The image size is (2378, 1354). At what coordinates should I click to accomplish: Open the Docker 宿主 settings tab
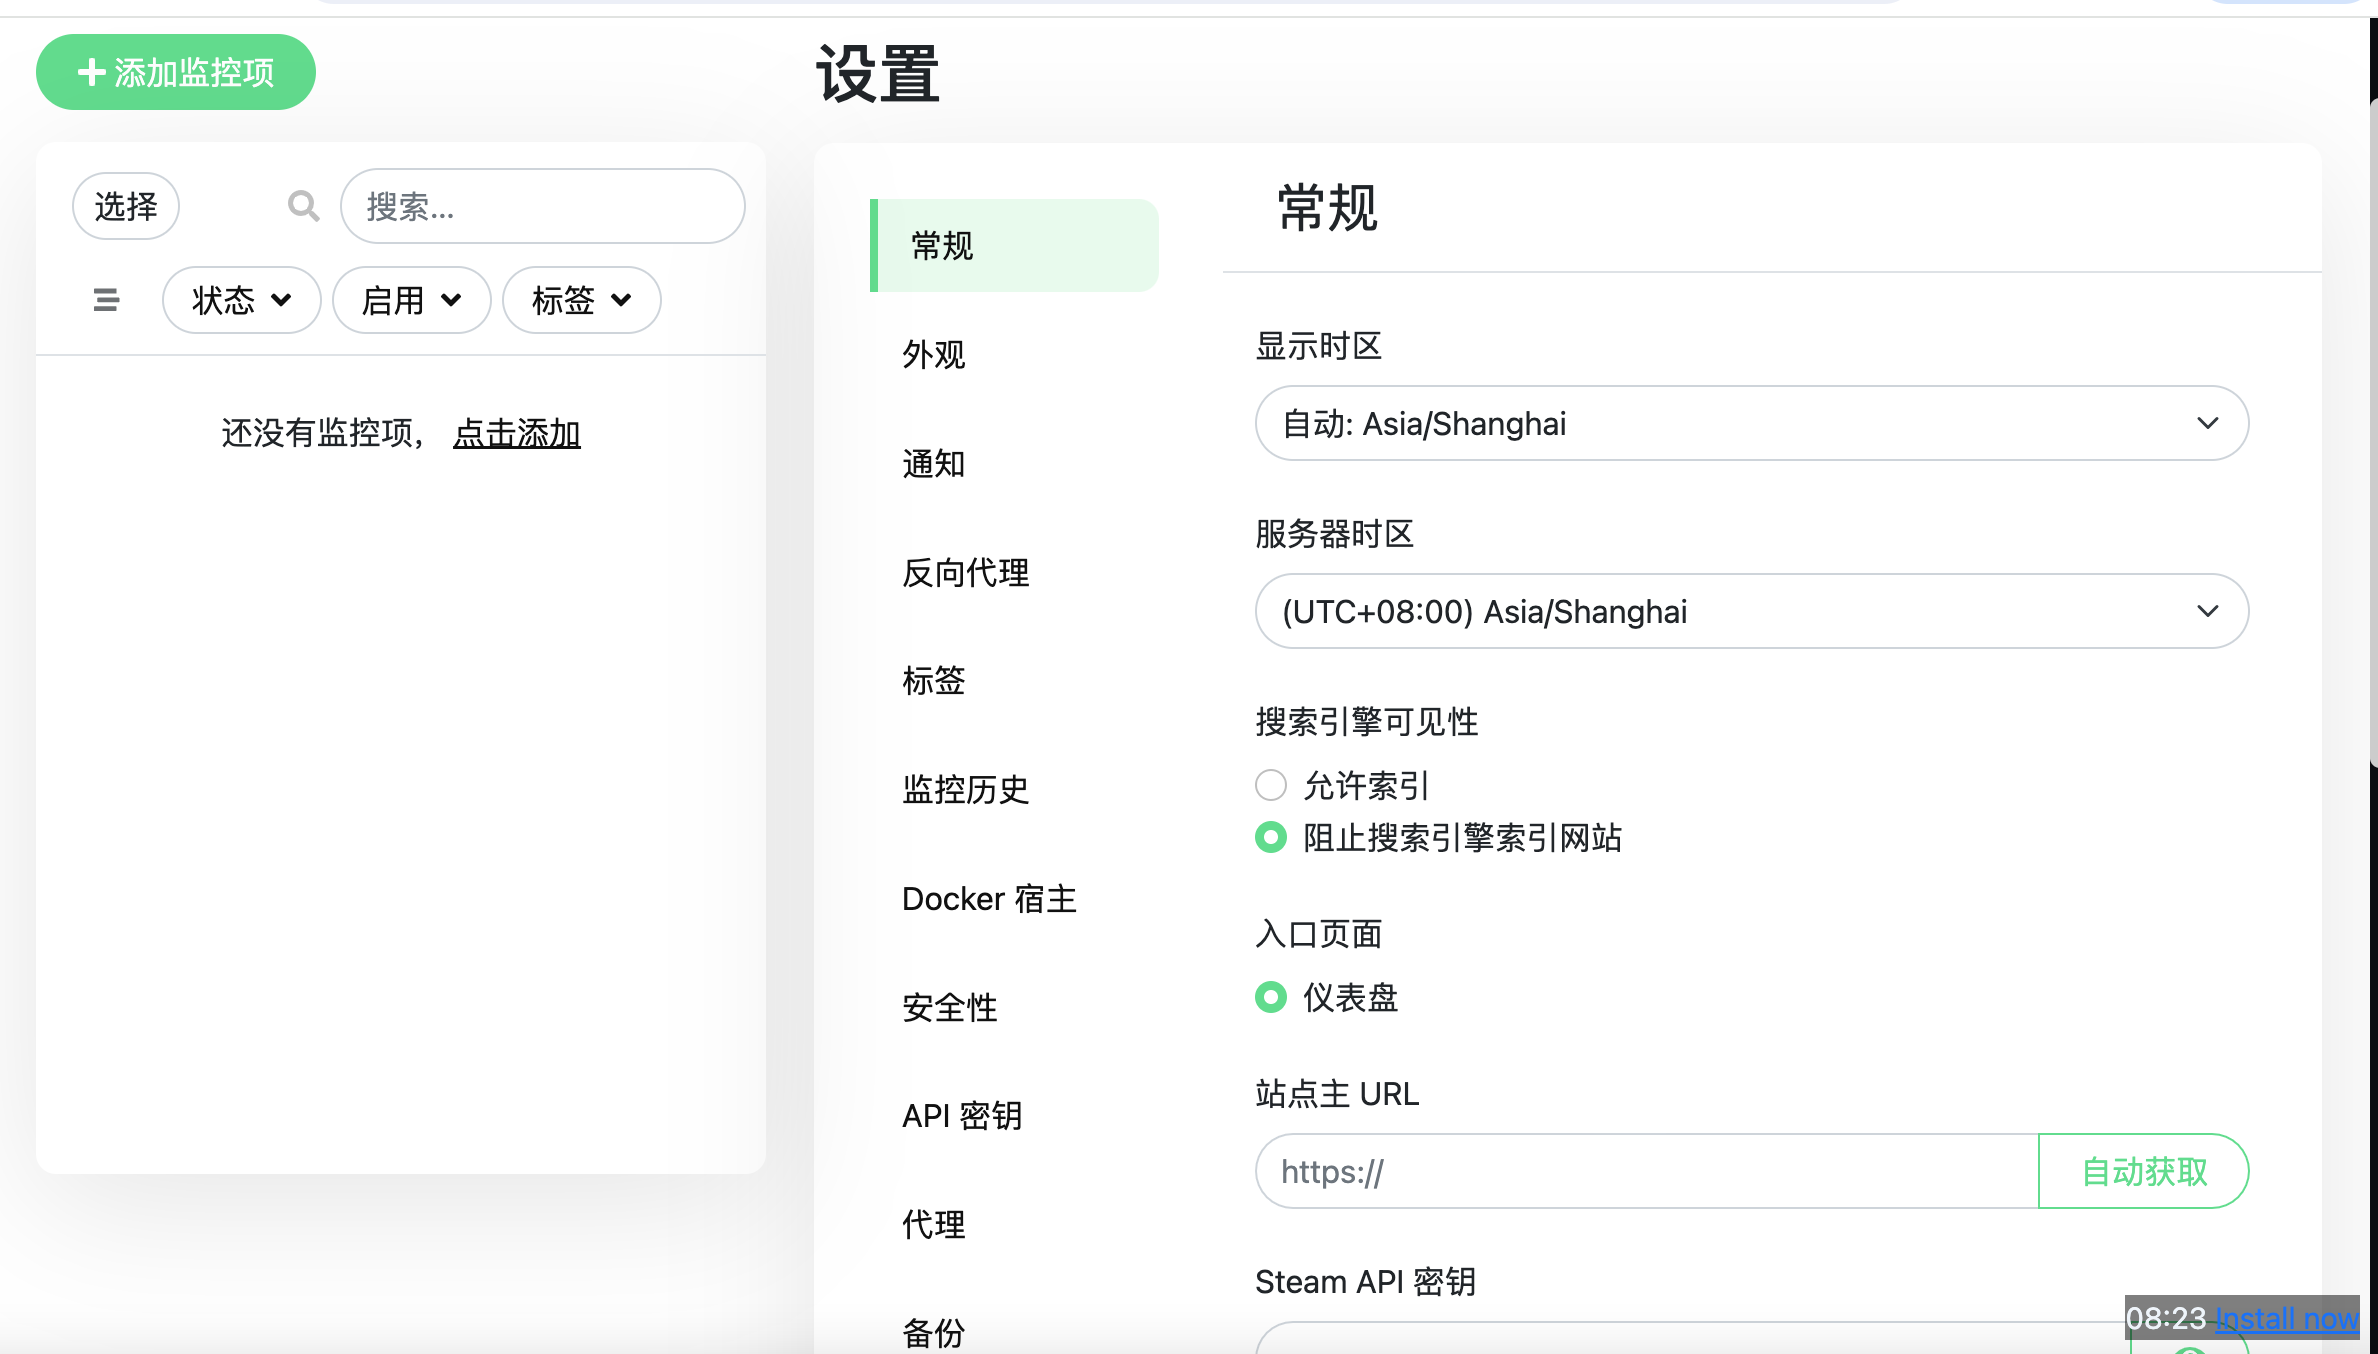tap(989, 898)
